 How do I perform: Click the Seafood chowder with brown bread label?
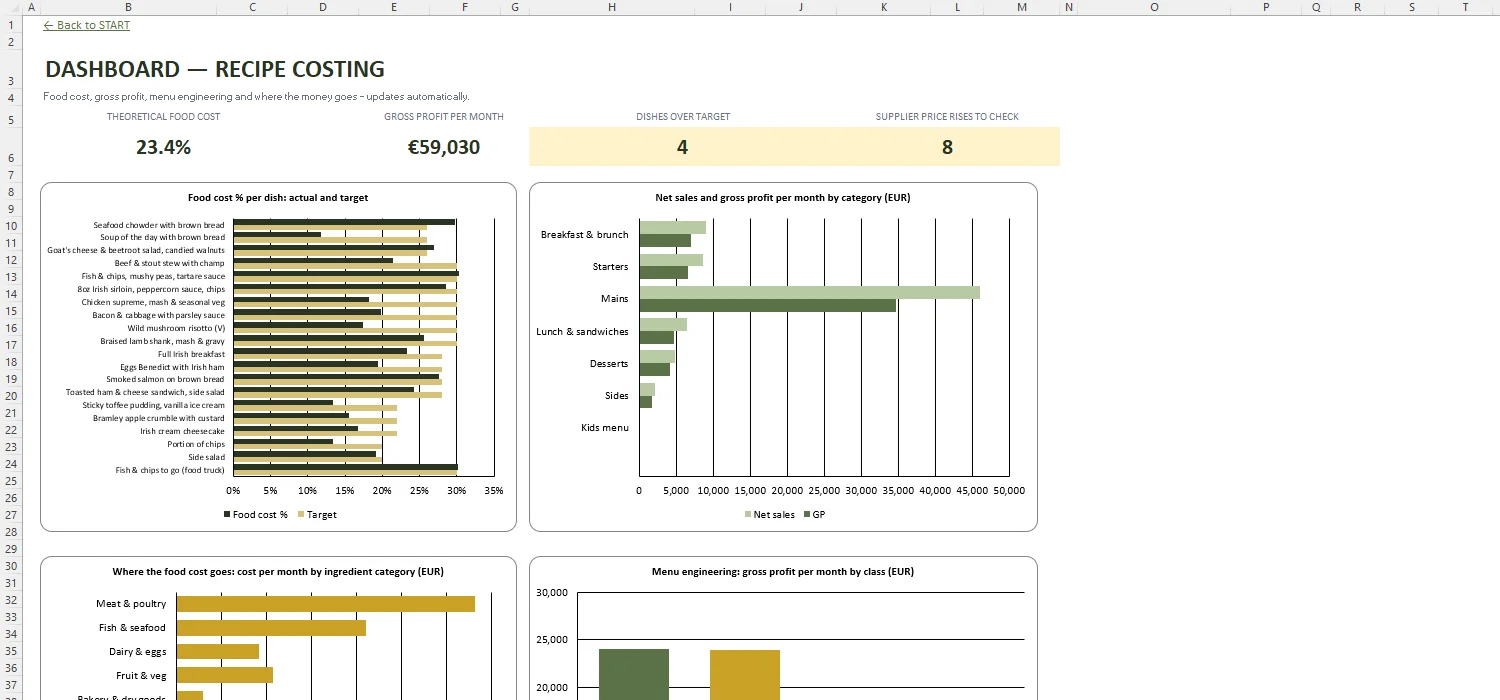click(159, 225)
